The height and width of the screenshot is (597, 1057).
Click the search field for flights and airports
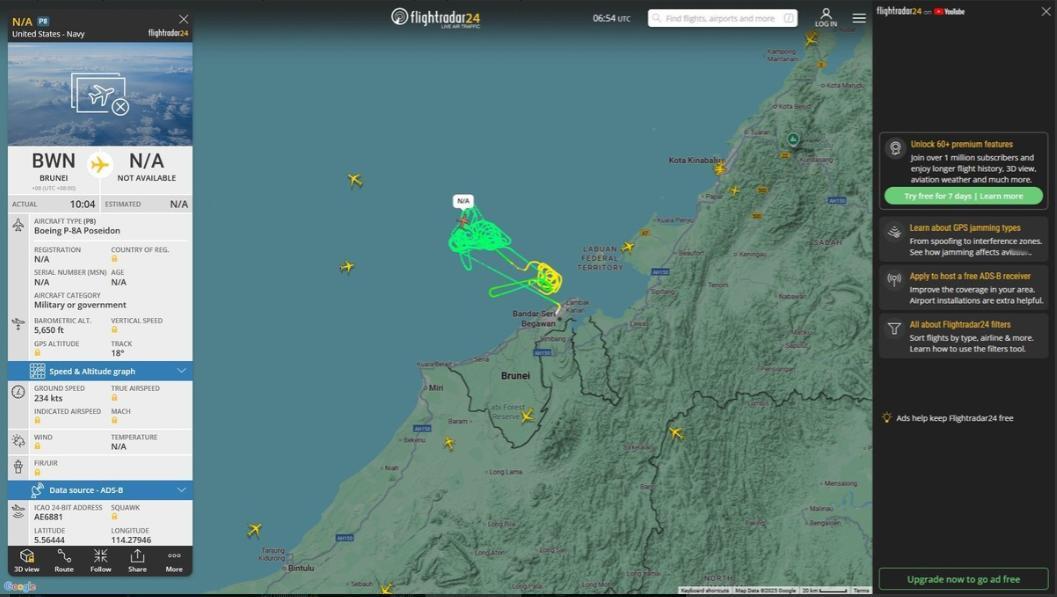723,18
